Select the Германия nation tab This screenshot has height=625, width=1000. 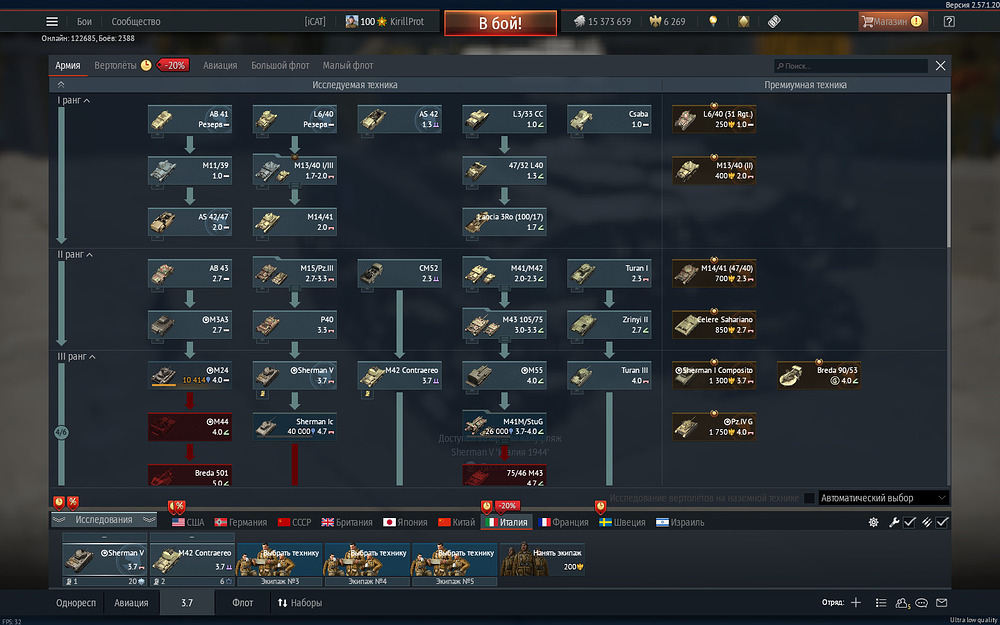(240, 522)
